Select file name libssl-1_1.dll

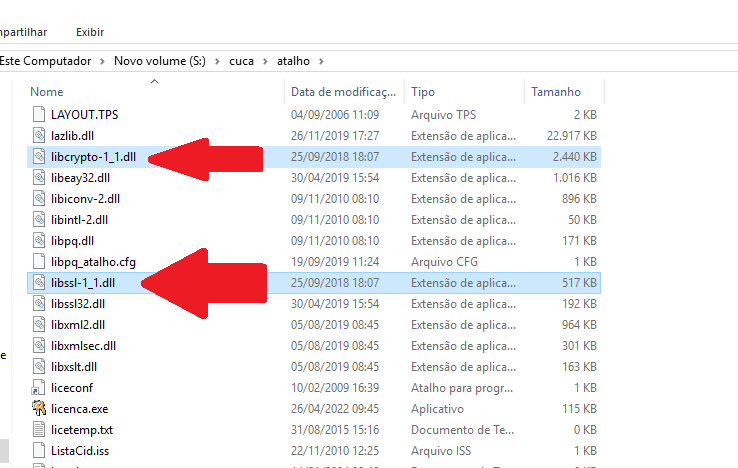click(x=83, y=283)
